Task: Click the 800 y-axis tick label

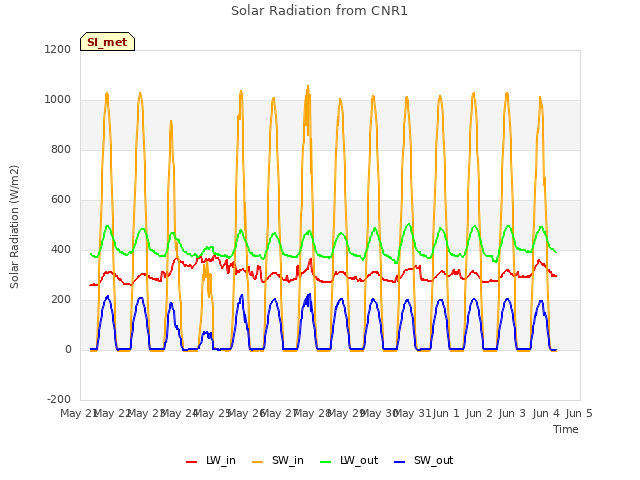Action: [61, 149]
